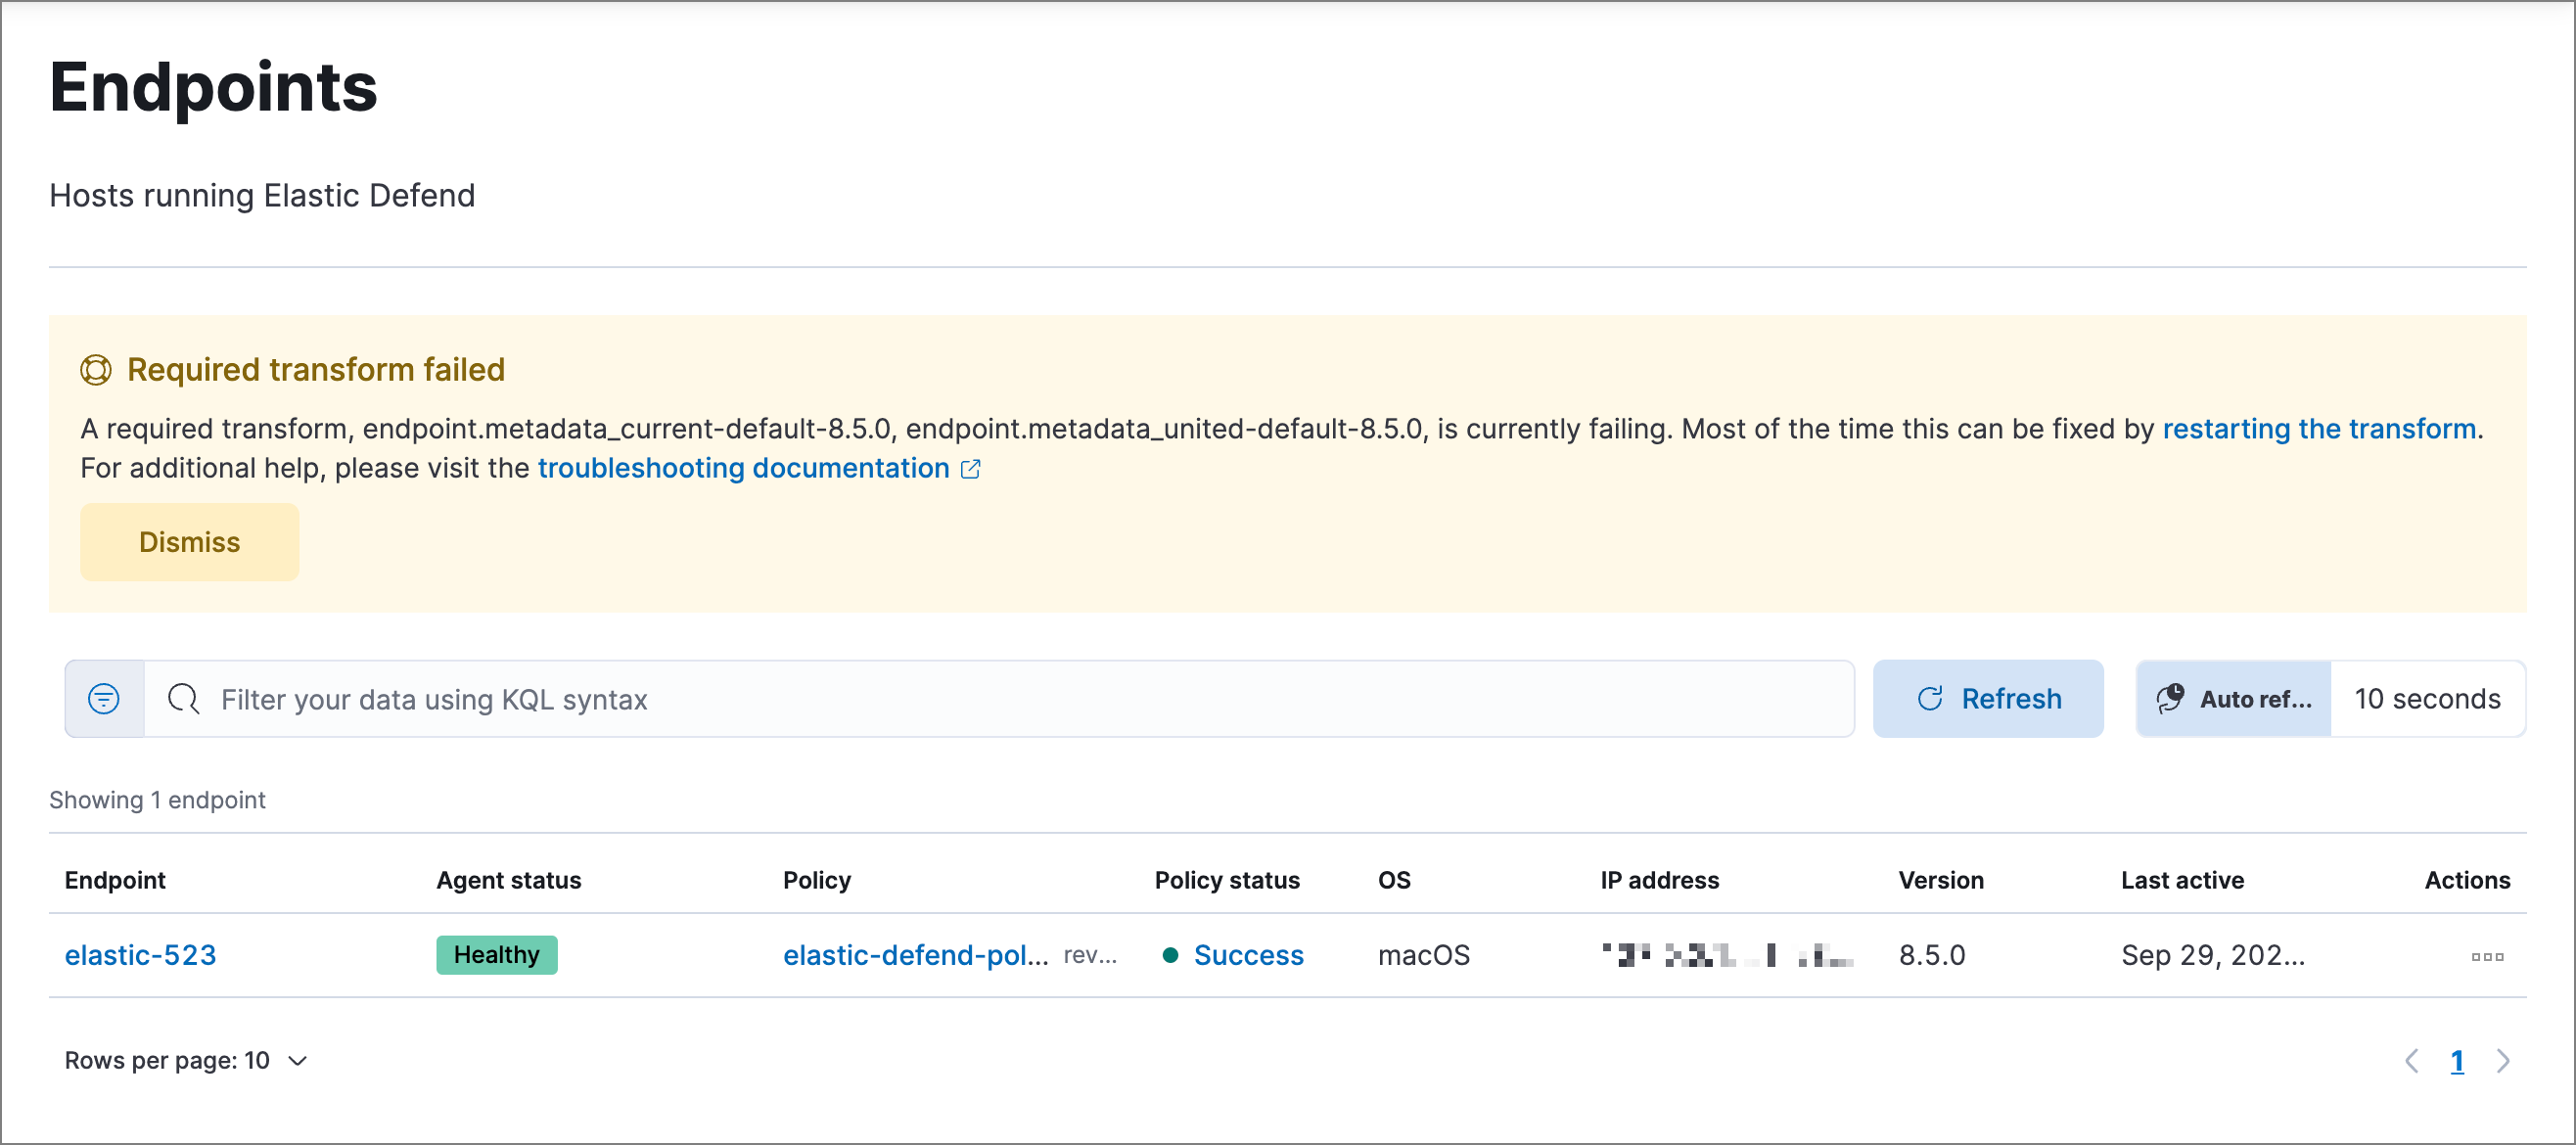Click the clock icon on Auto refresh control
This screenshot has height=1145, width=2576.
(2169, 698)
